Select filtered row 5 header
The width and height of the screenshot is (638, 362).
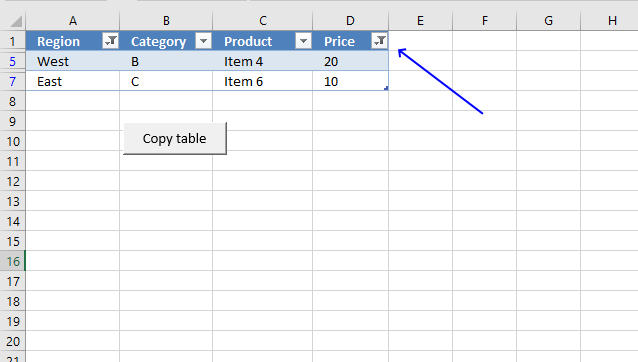[x=13, y=61]
